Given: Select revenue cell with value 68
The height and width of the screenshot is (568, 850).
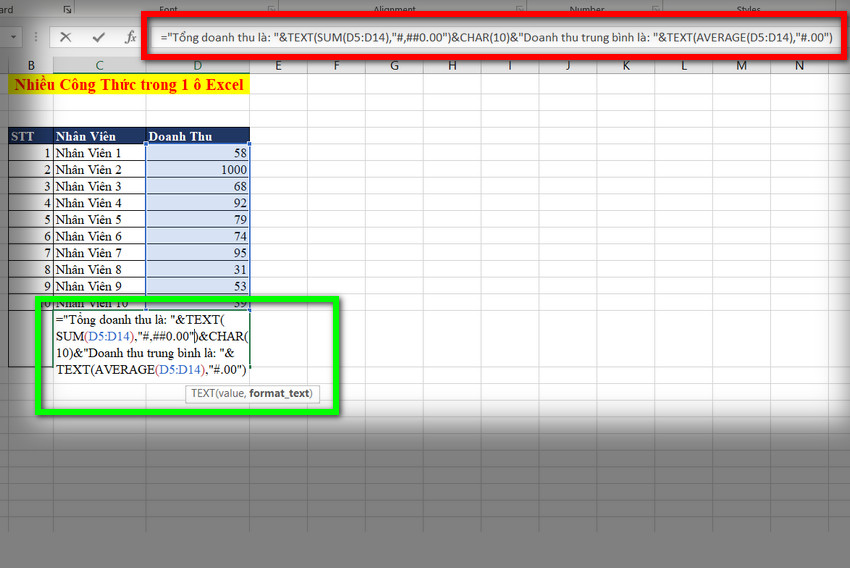Looking at the screenshot, I should [197, 186].
